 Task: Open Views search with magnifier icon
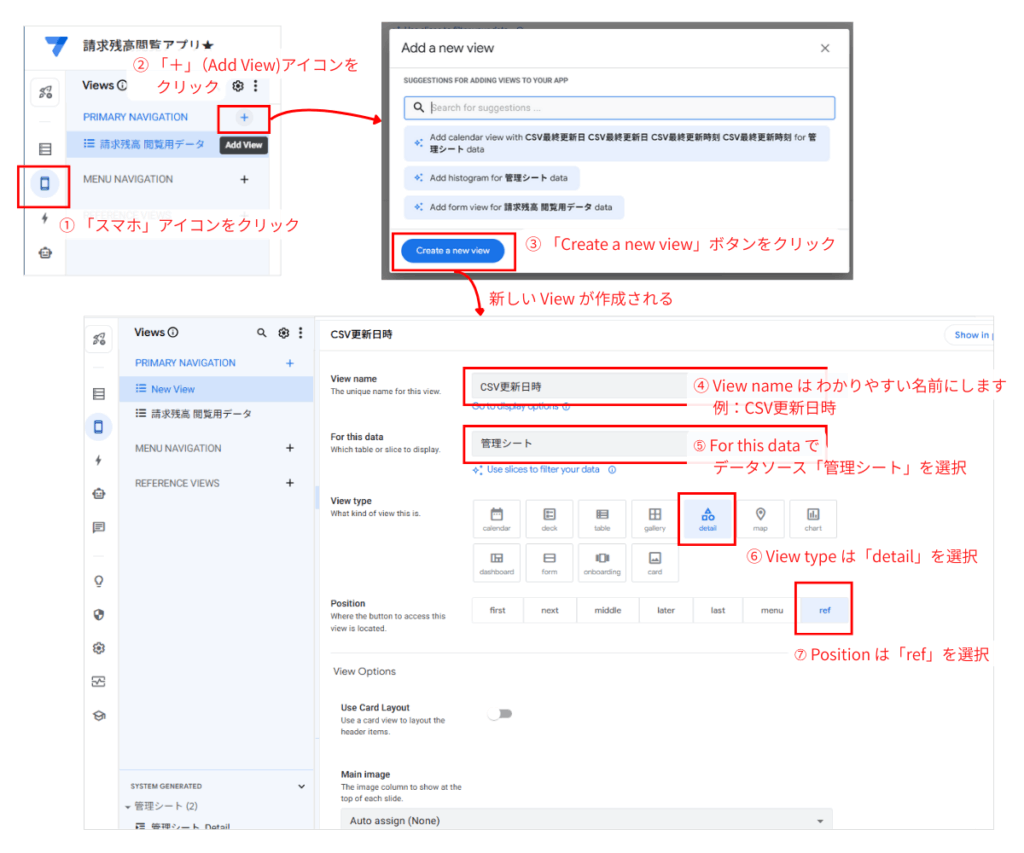[262, 331]
